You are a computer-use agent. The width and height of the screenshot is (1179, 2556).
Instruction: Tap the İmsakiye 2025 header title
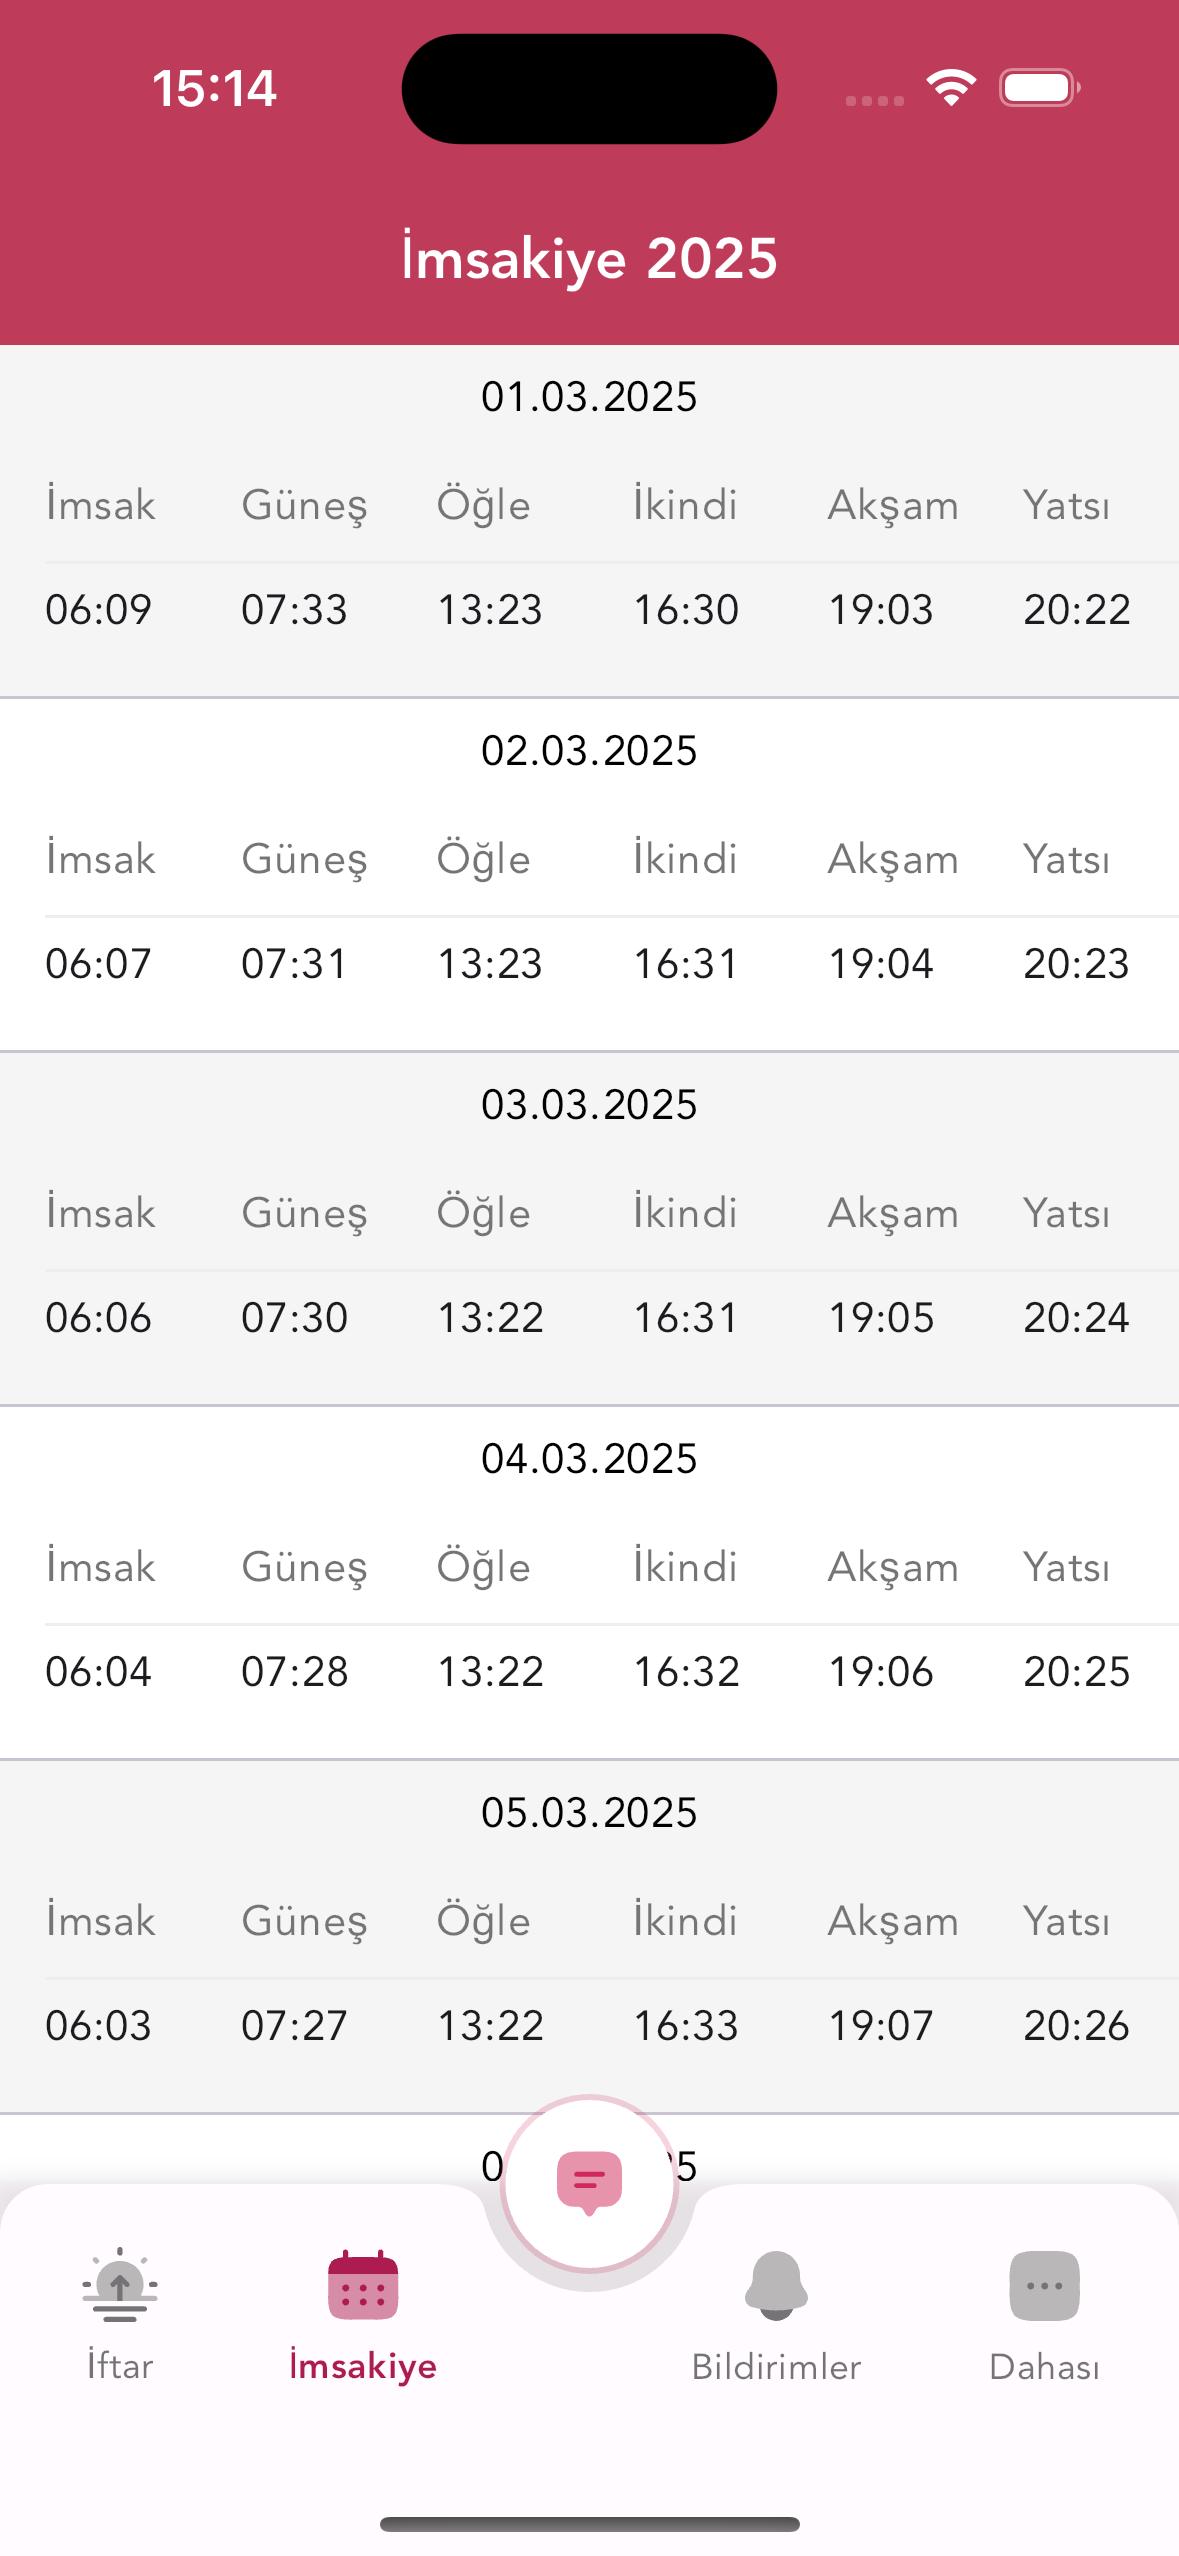point(589,258)
